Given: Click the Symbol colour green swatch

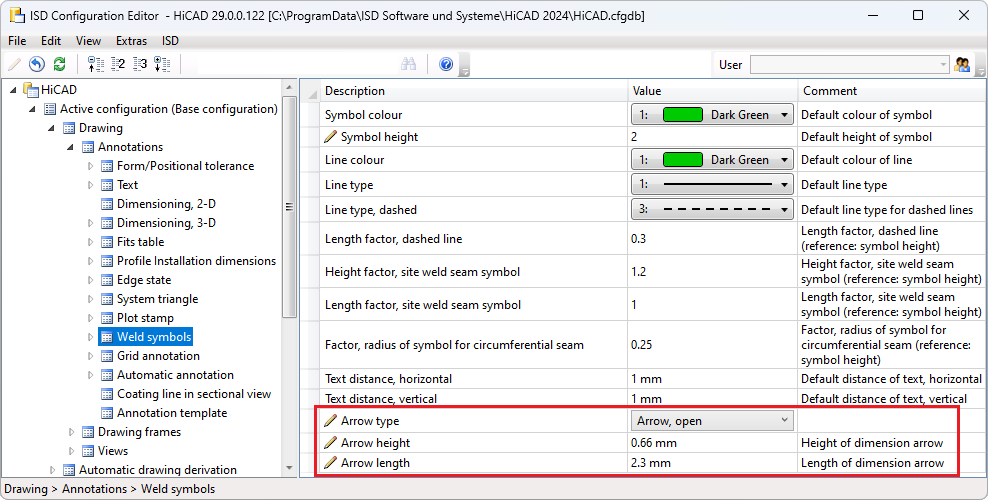Looking at the screenshot, I should click(682, 115).
